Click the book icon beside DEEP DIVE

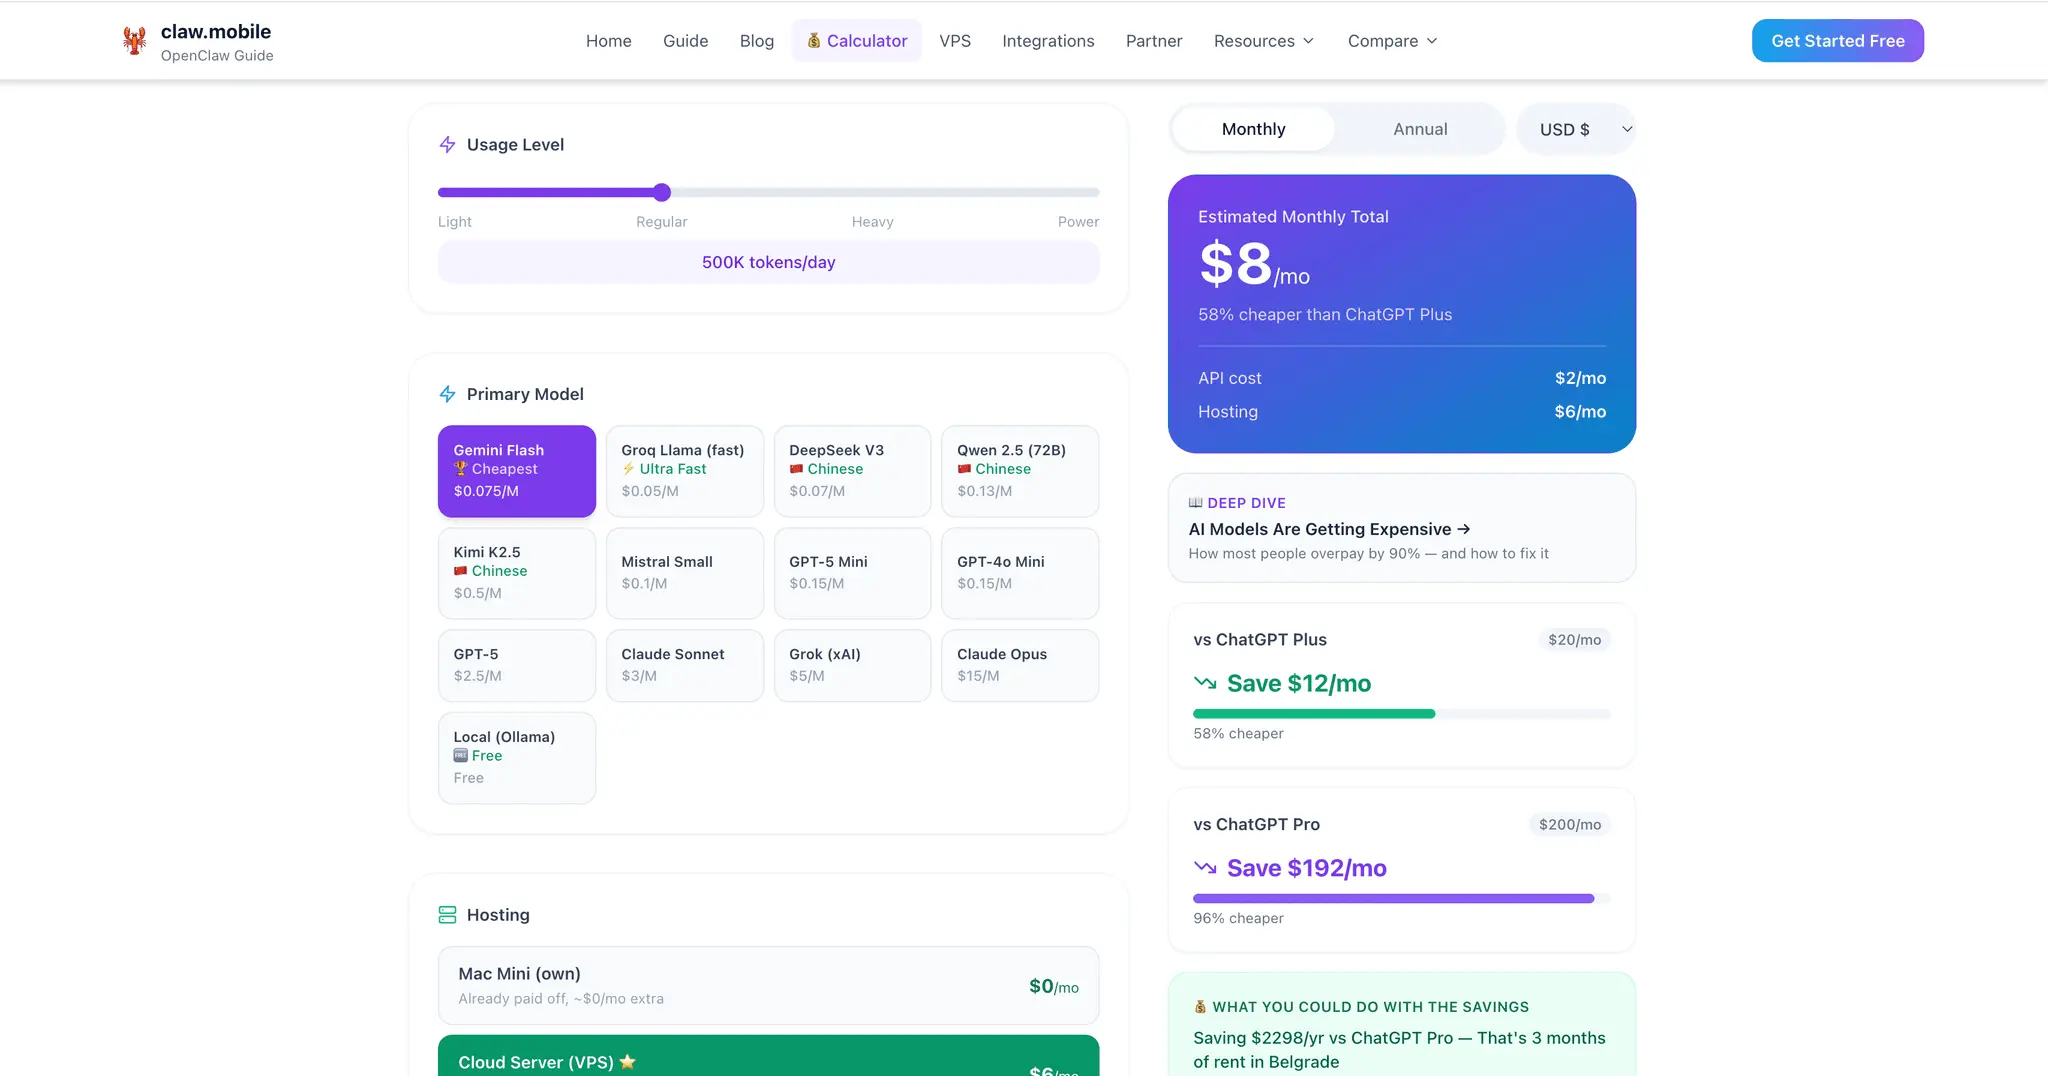point(1195,503)
